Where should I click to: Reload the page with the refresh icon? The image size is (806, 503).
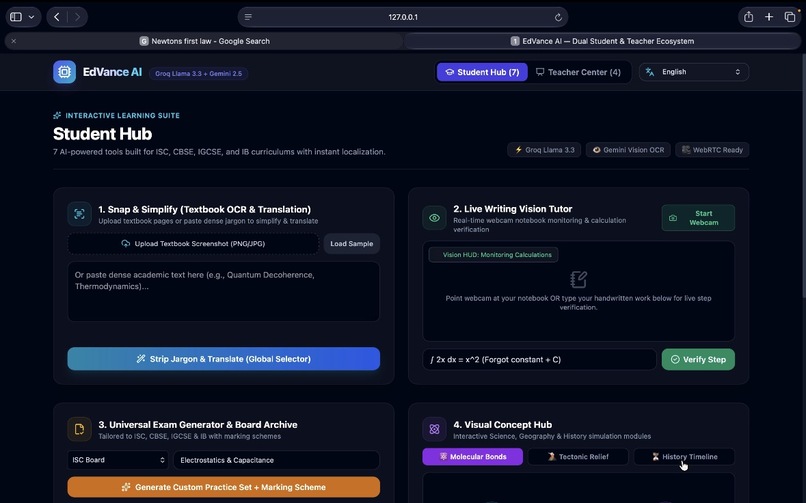[558, 17]
